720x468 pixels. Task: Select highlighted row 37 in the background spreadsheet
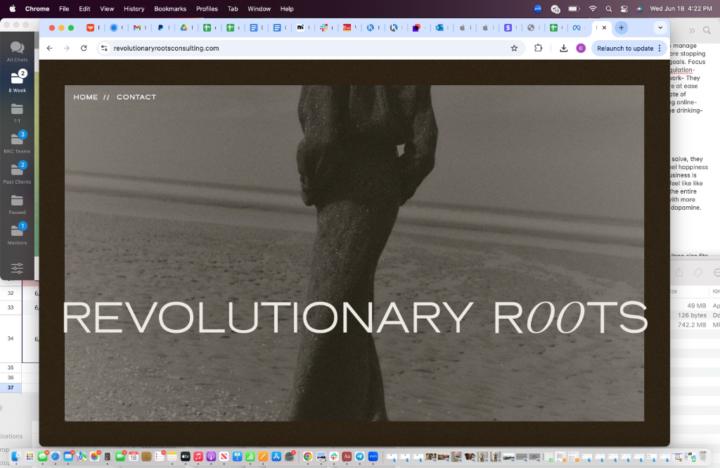click(11, 388)
